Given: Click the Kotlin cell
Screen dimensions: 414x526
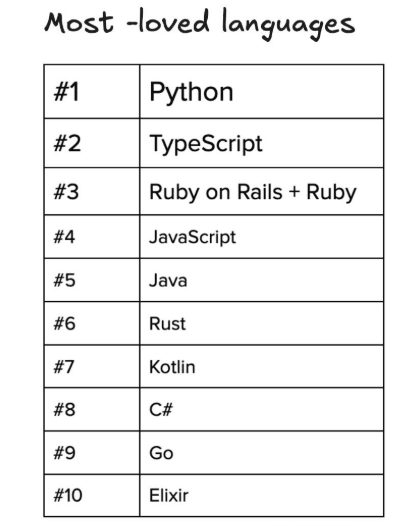Looking at the screenshot, I should tap(262, 366).
